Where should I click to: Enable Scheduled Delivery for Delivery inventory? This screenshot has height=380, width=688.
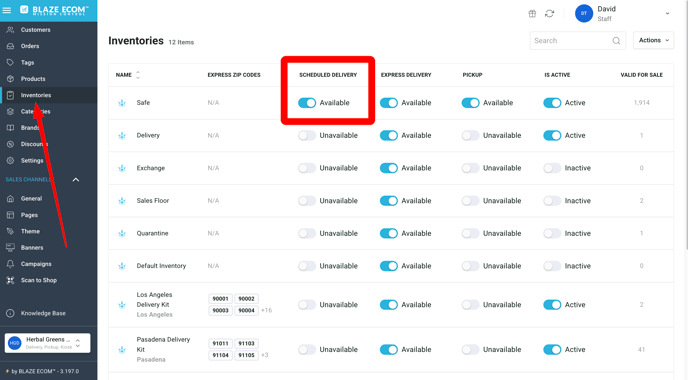tap(307, 136)
